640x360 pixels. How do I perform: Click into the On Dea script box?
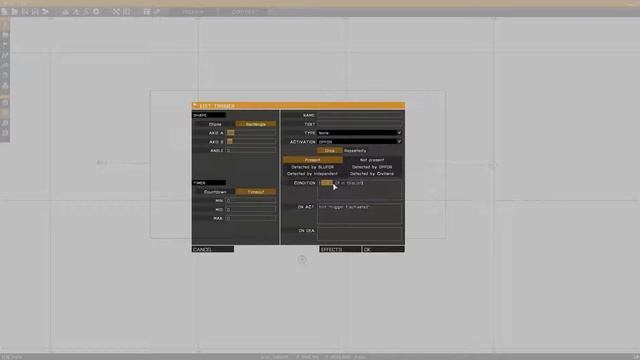tap(360, 235)
